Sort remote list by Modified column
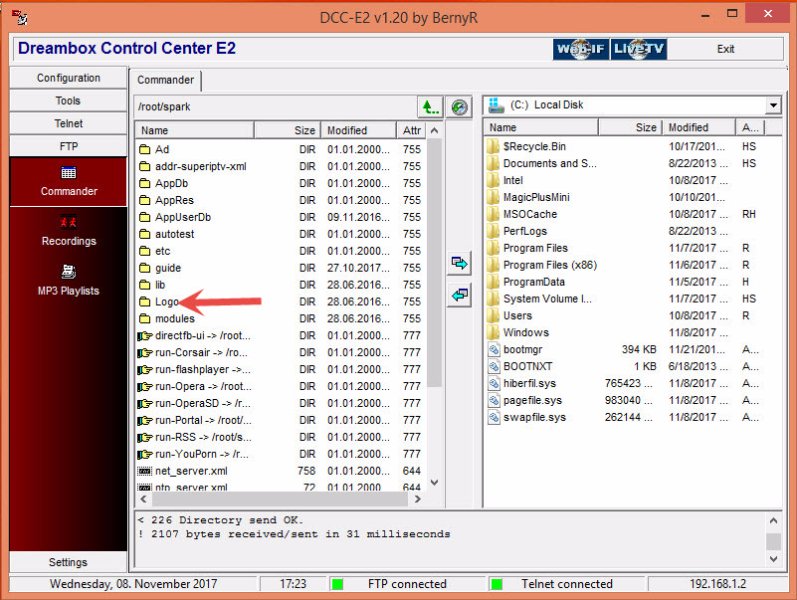 click(358, 130)
